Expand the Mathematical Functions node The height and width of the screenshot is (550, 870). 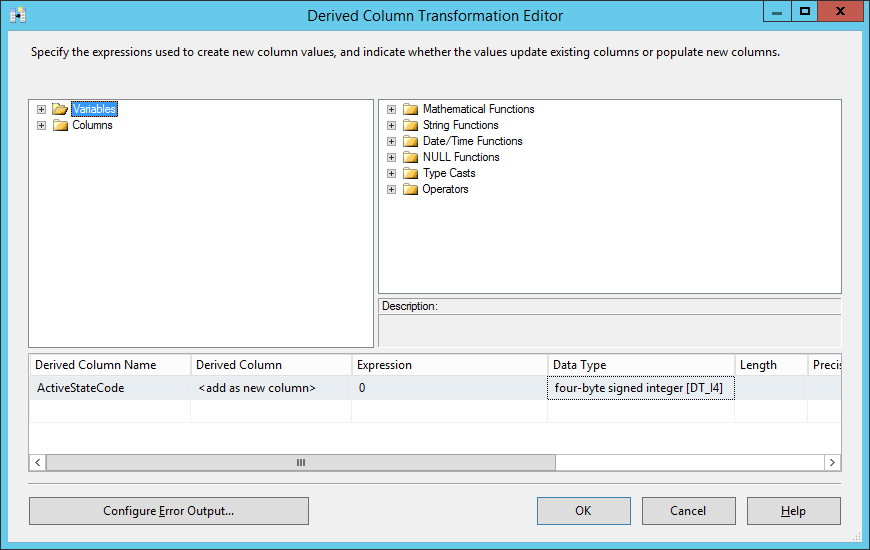click(392, 109)
